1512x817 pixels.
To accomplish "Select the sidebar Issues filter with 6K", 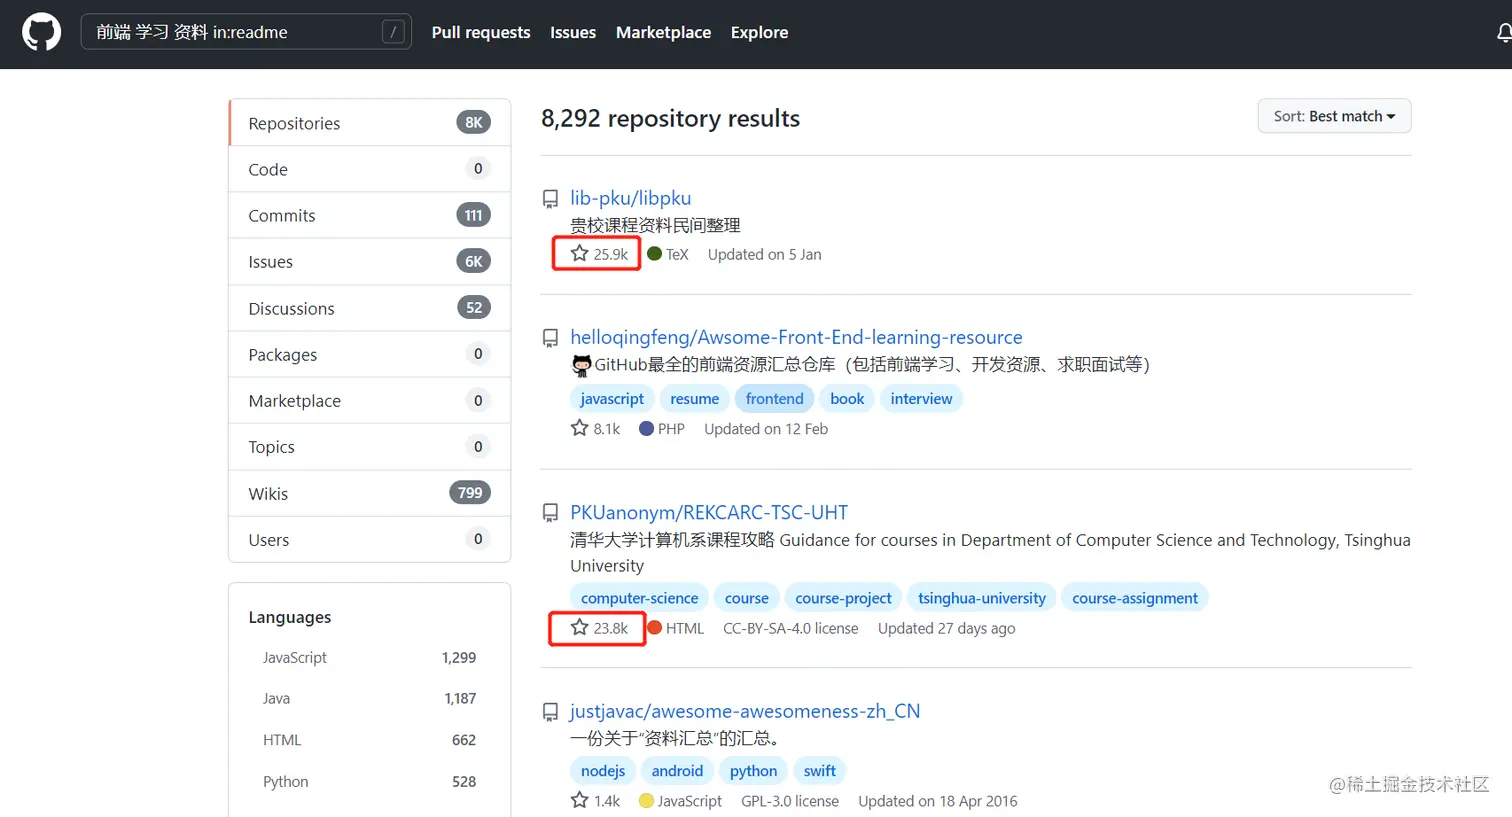I will tap(370, 262).
